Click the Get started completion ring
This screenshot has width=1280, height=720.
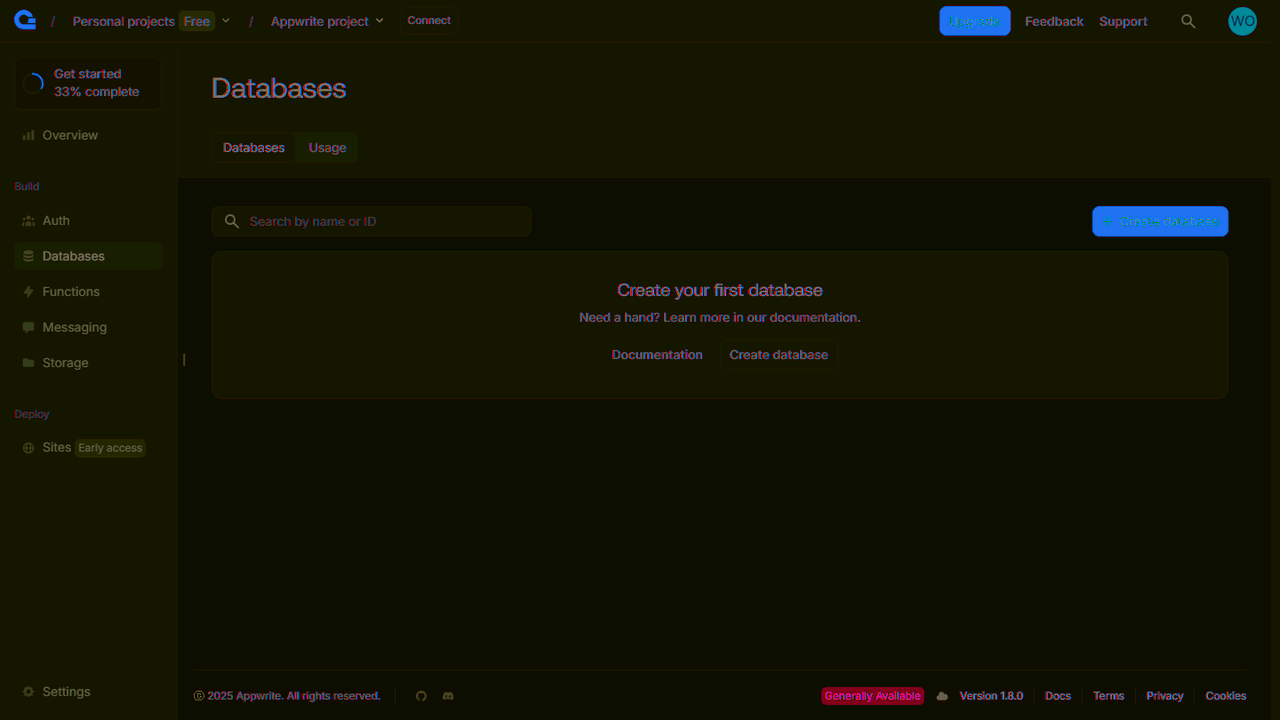[x=33, y=82]
